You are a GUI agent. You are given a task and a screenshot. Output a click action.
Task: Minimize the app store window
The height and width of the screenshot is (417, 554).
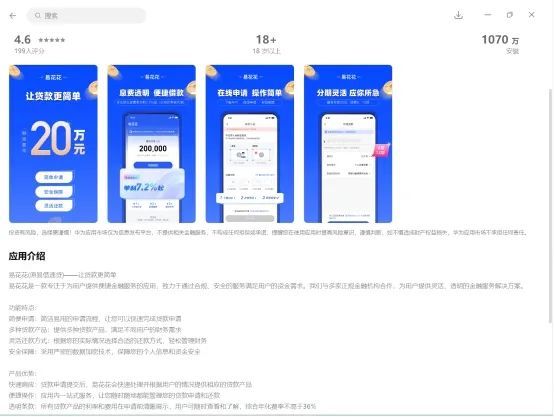(x=488, y=15)
